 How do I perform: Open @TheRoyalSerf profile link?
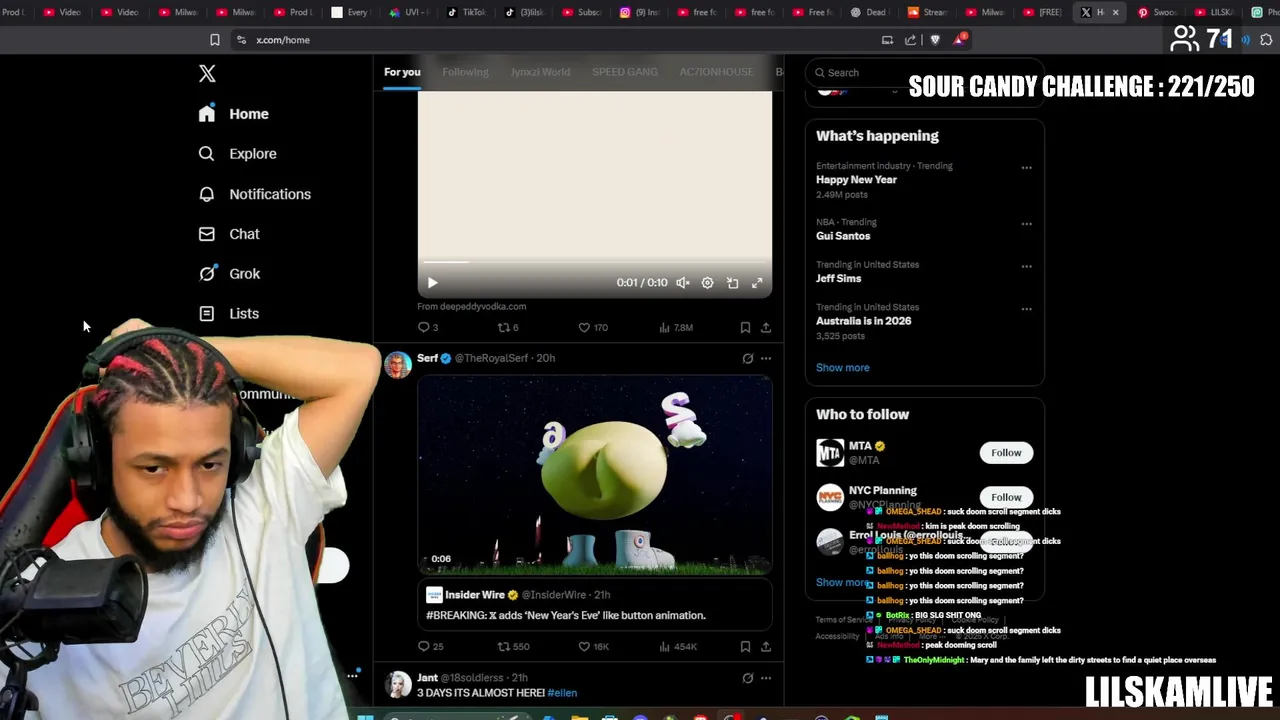click(x=491, y=358)
